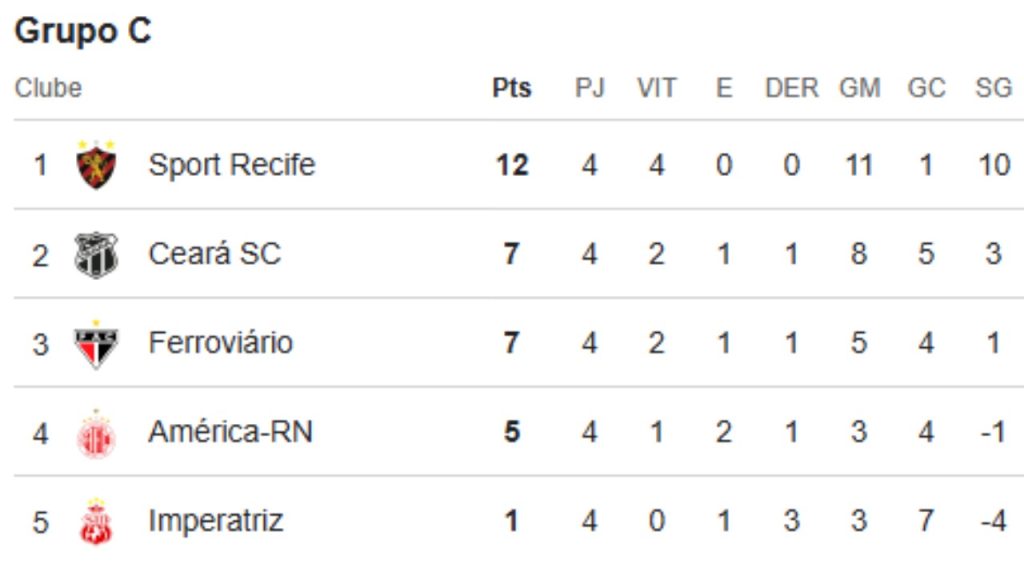Click the América-RN club crest

(97, 433)
